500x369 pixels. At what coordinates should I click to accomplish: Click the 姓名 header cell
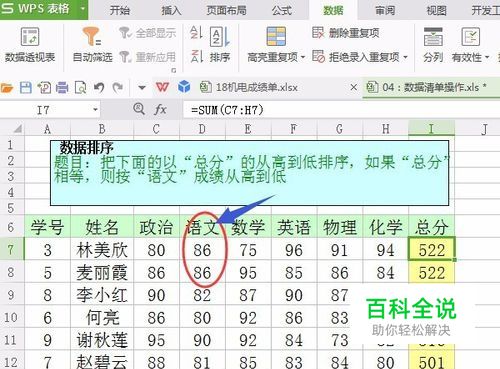pos(102,227)
